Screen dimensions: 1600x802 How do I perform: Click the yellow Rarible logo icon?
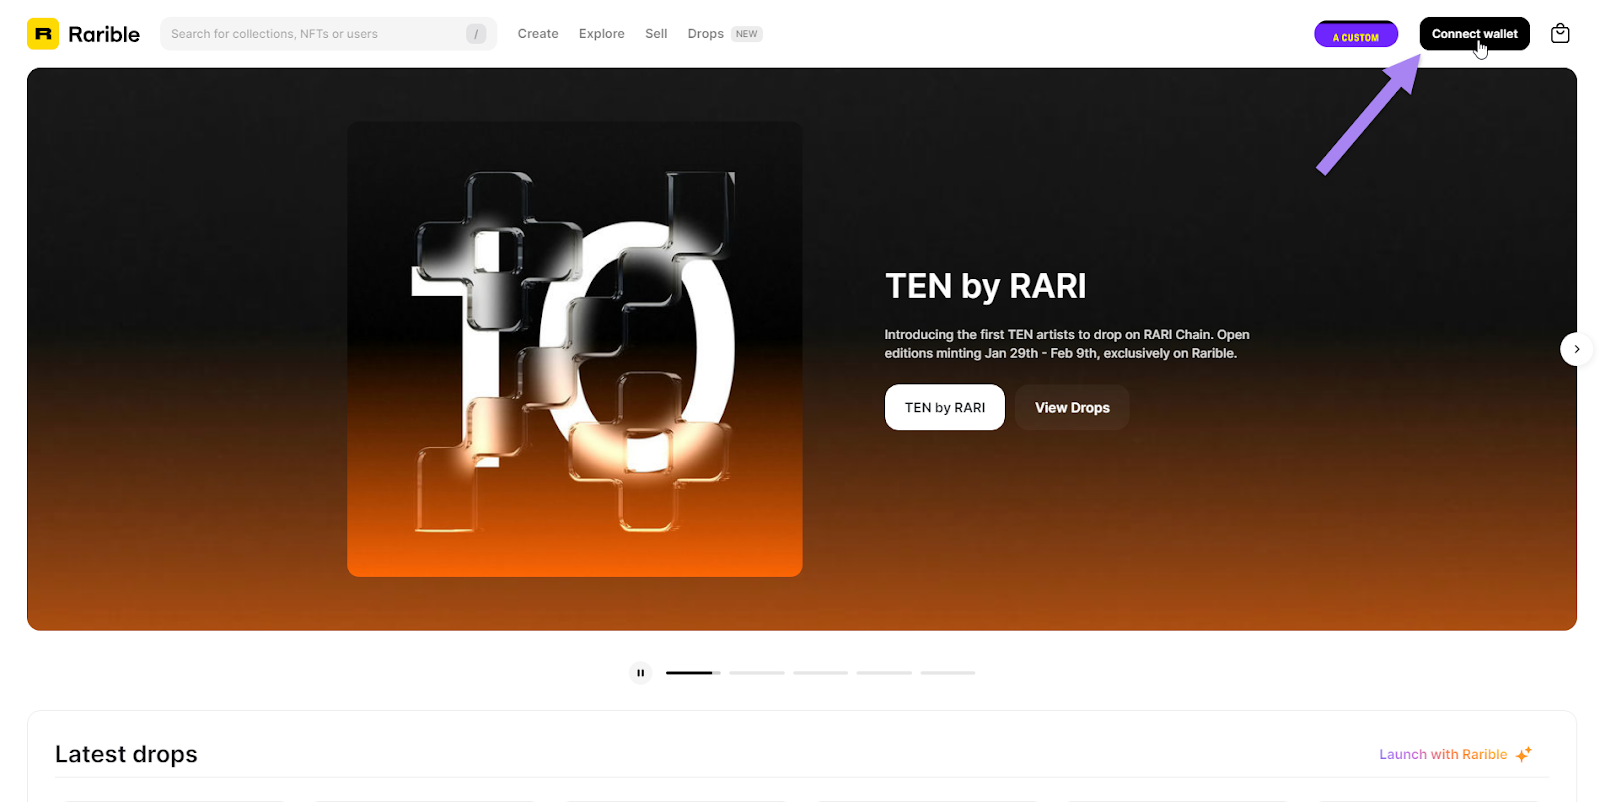[x=43, y=34]
